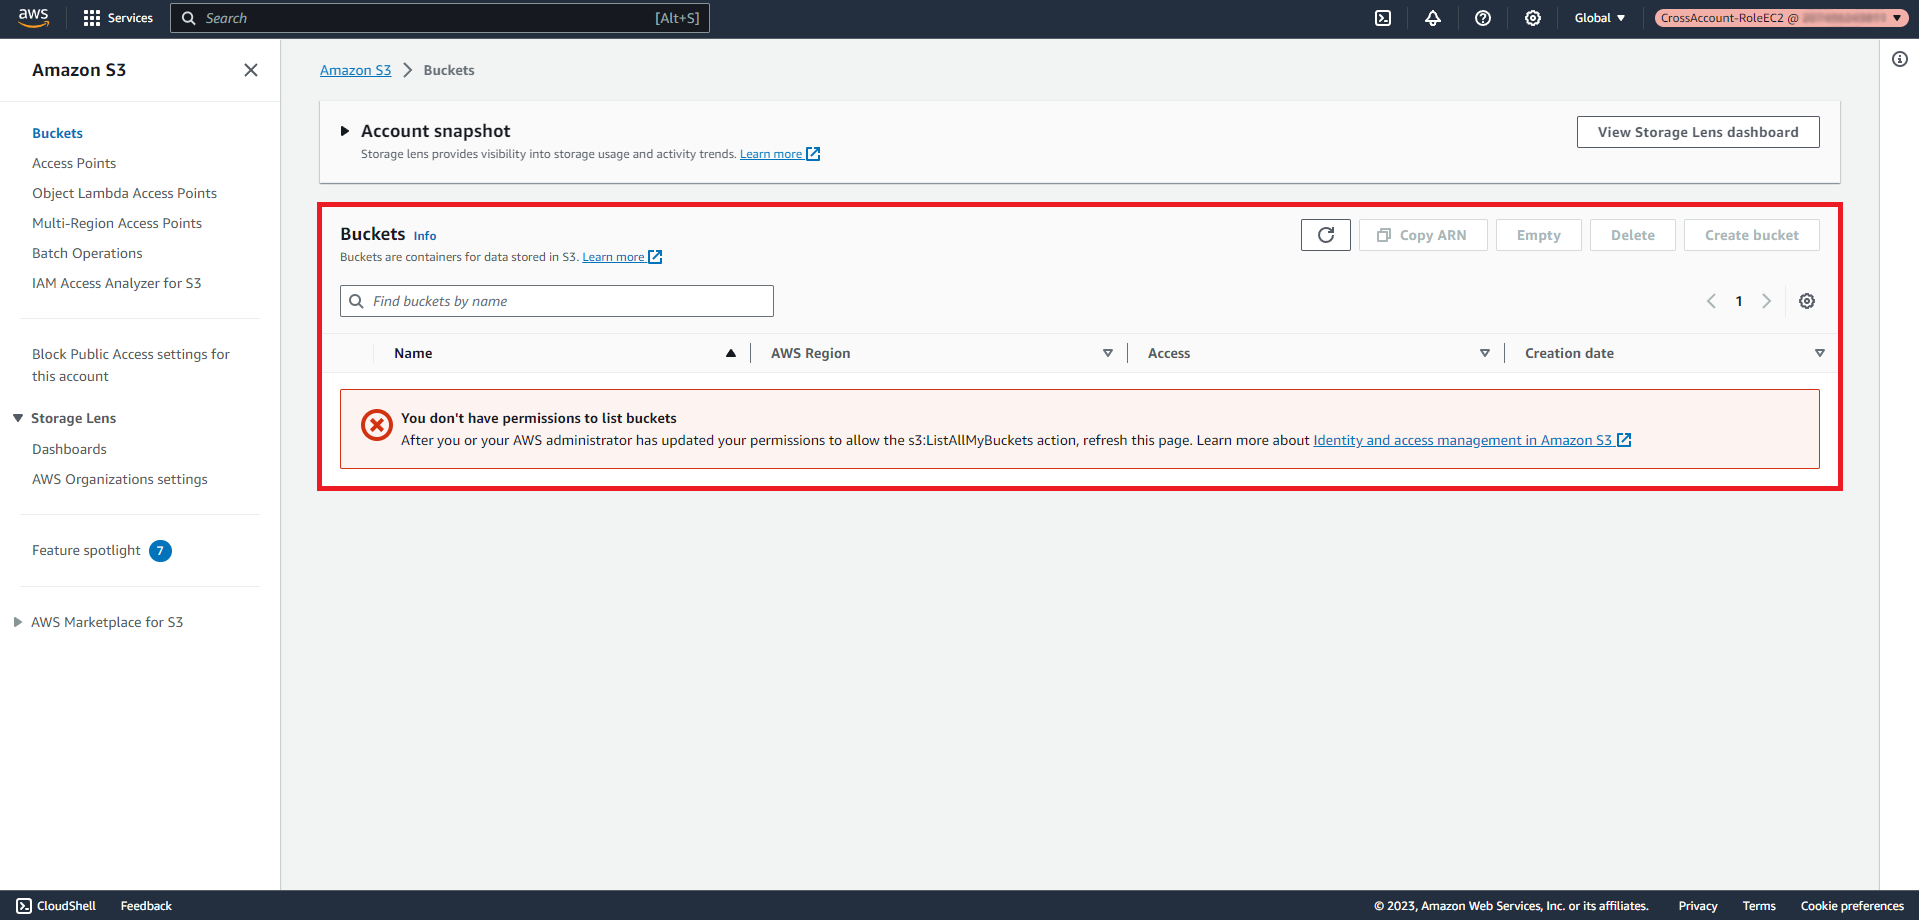The height and width of the screenshot is (920, 1919).
Task: Click the Feature spotlight badge 7
Action: pos(160,551)
